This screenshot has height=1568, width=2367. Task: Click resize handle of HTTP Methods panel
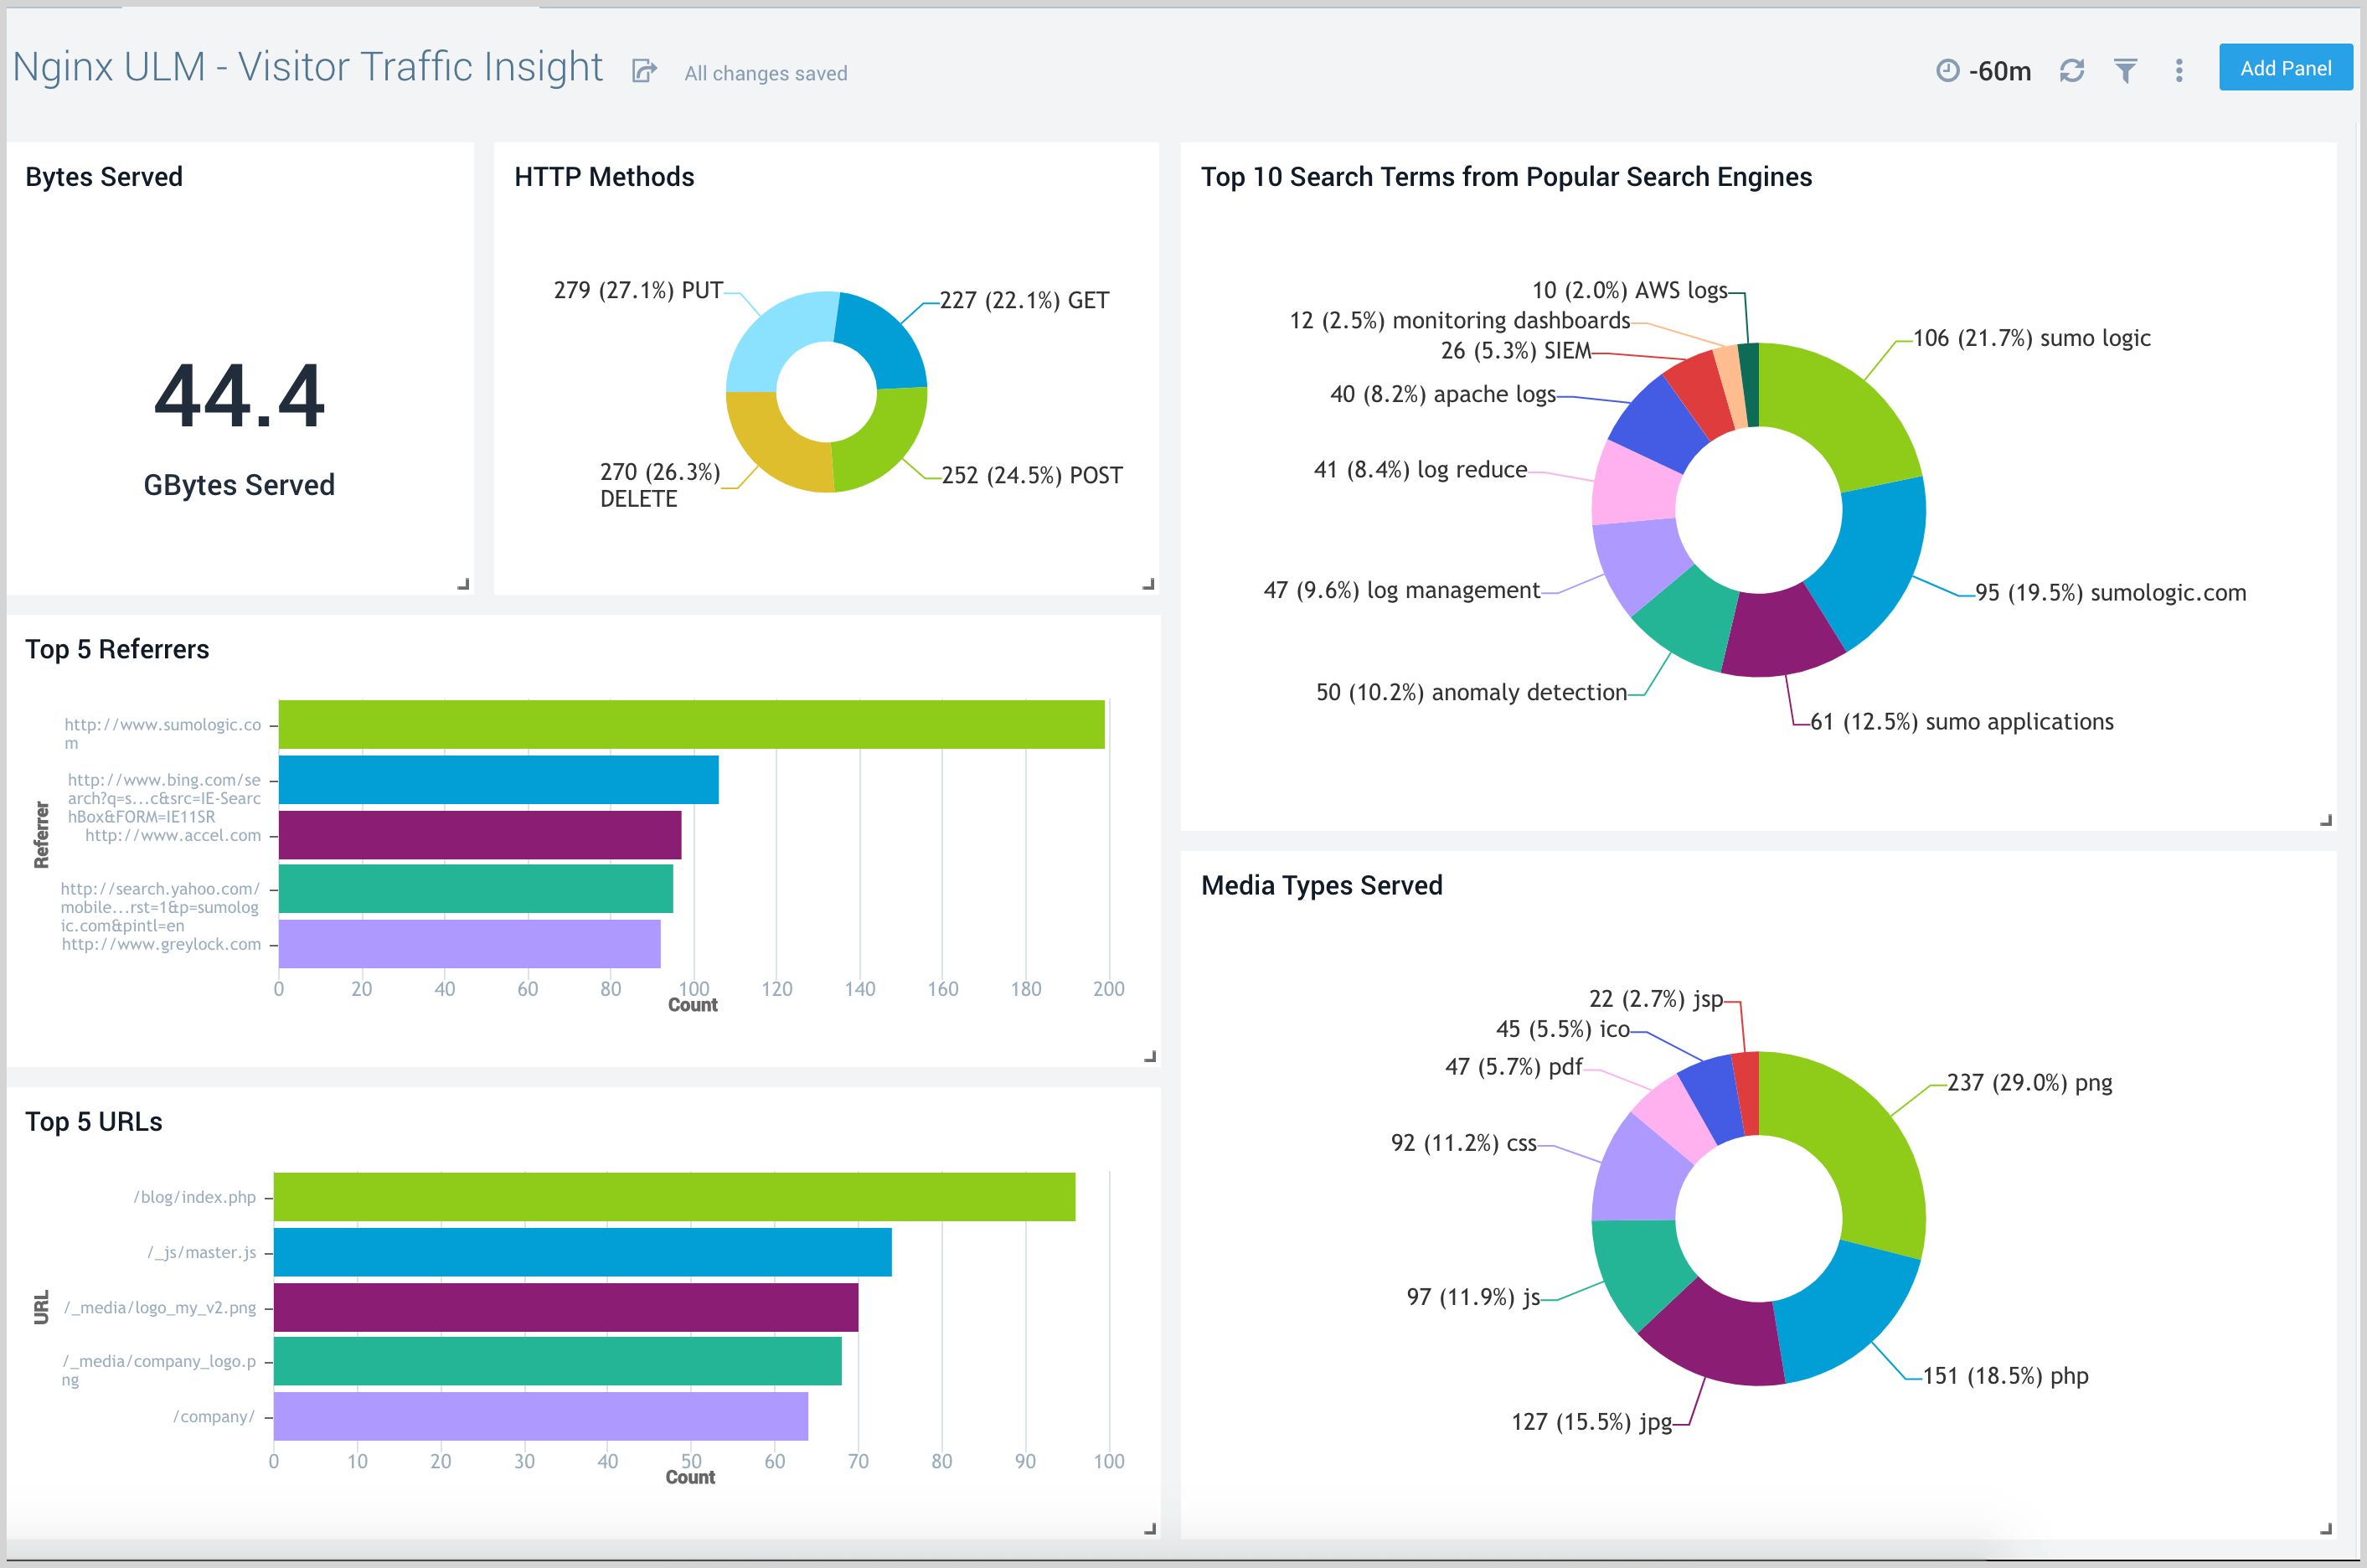click(1148, 584)
